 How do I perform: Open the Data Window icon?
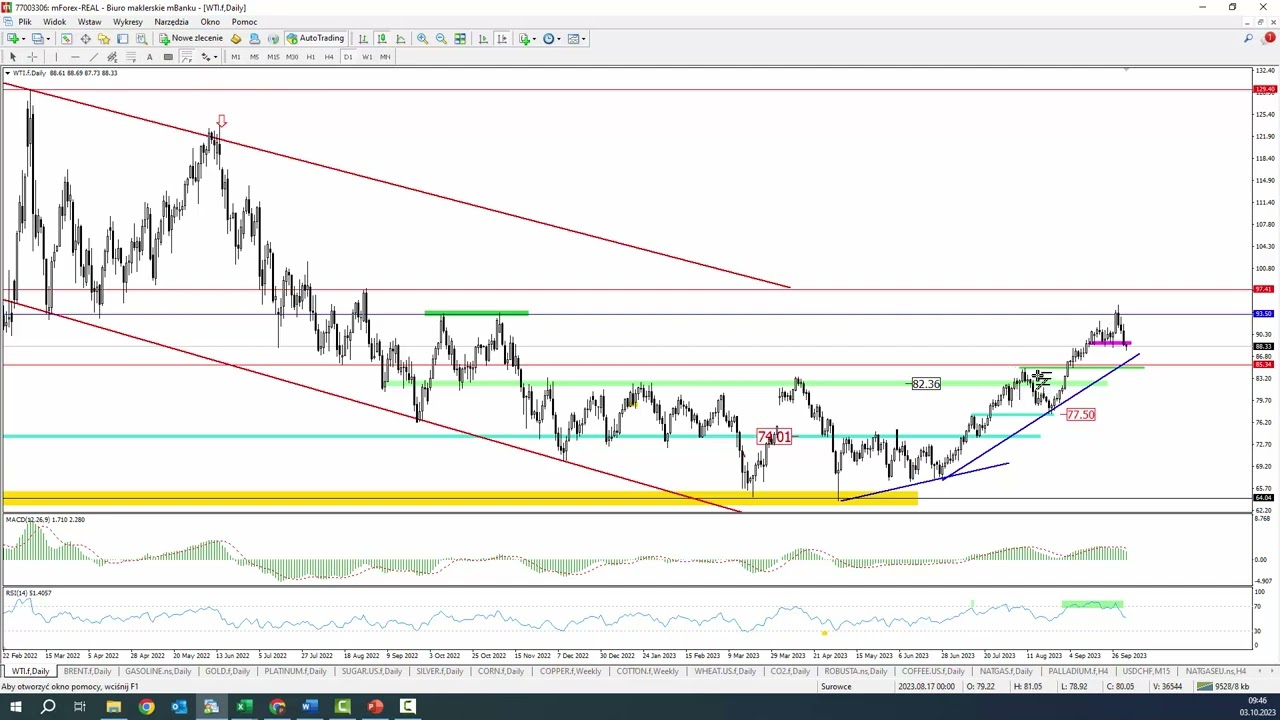coord(85,39)
